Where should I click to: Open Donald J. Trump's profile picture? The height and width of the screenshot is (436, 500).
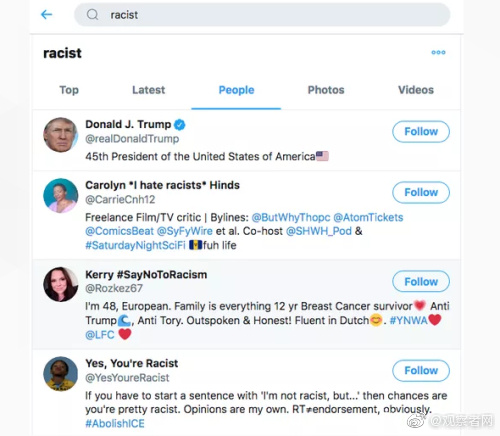click(61, 135)
